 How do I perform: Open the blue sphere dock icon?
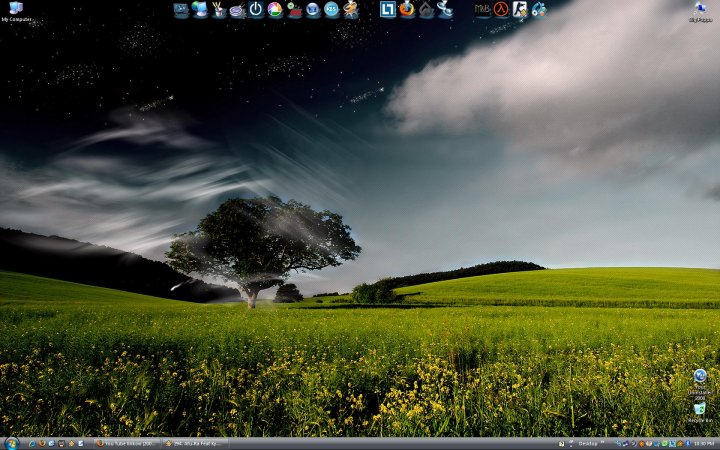pyautogui.click(x=313, y=9)
